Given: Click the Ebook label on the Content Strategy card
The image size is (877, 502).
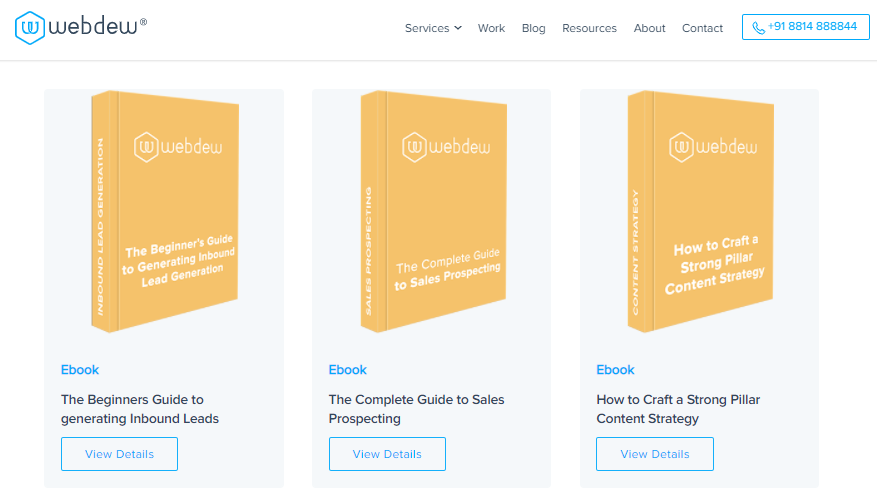Looking at the screenshot, I should coord(616,370).
